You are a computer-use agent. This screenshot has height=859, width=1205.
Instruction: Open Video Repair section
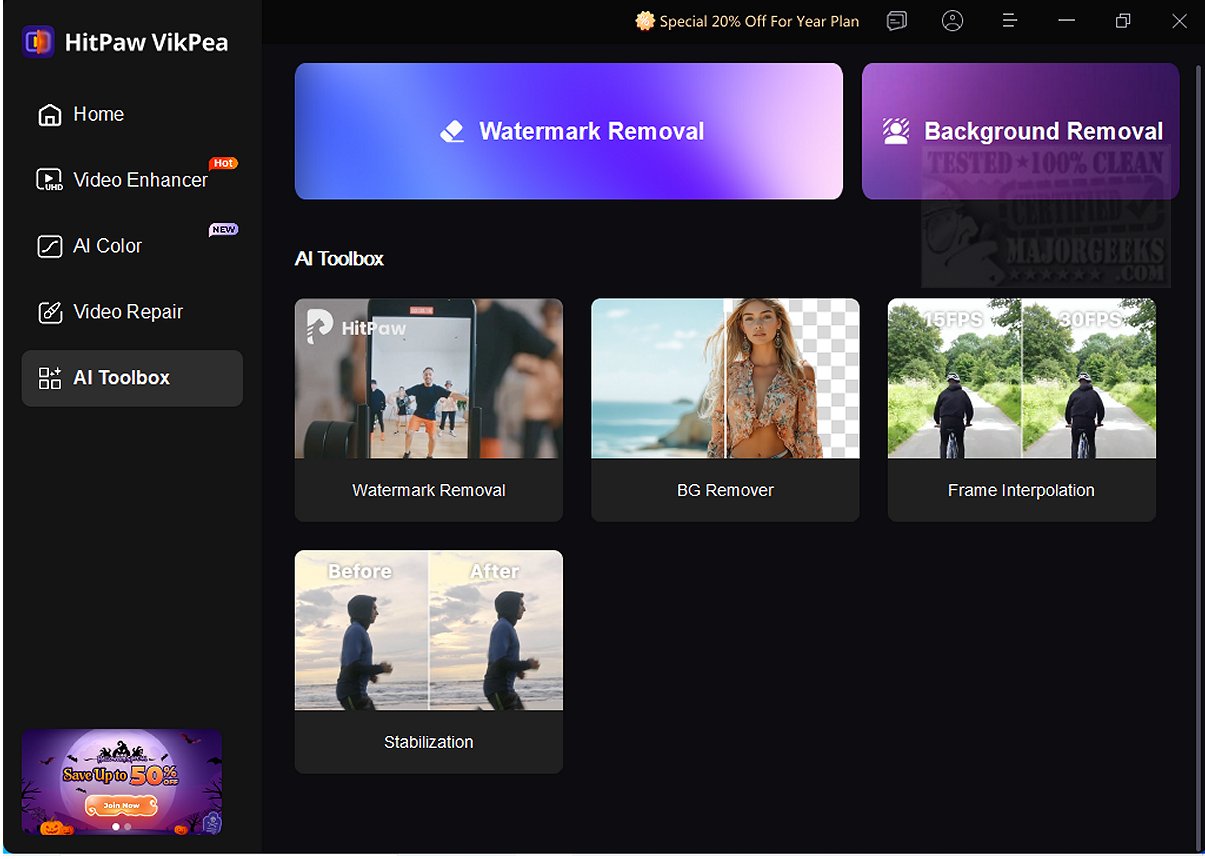(x=132, y=312)
